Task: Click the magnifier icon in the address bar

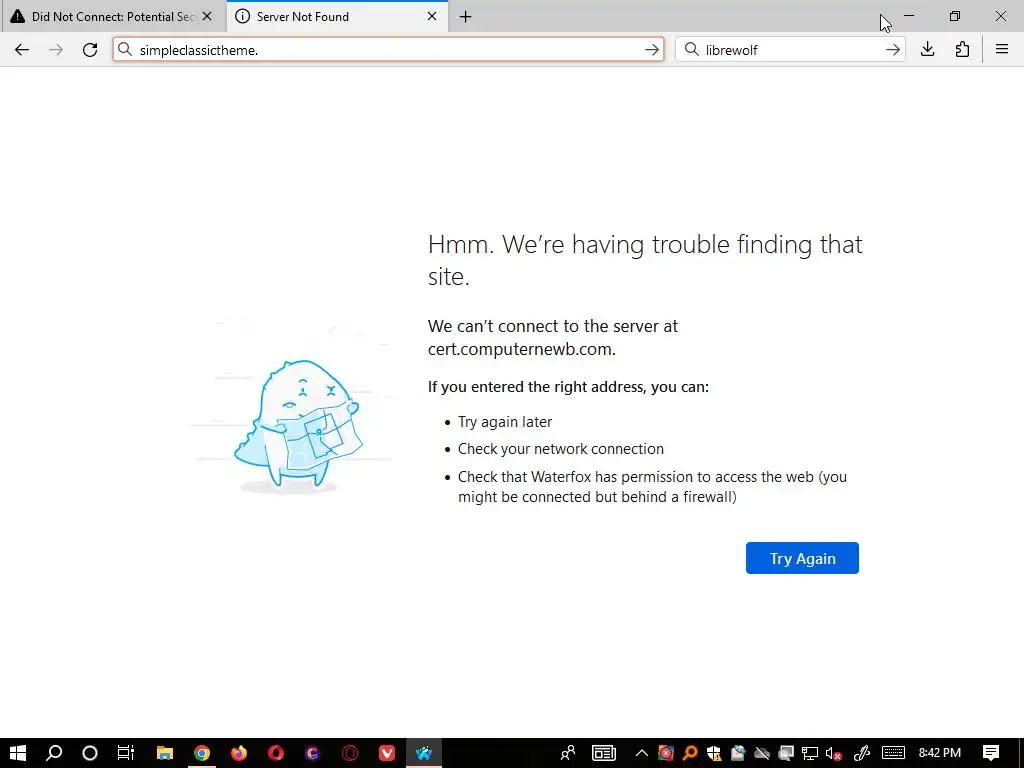Action: 125,50
